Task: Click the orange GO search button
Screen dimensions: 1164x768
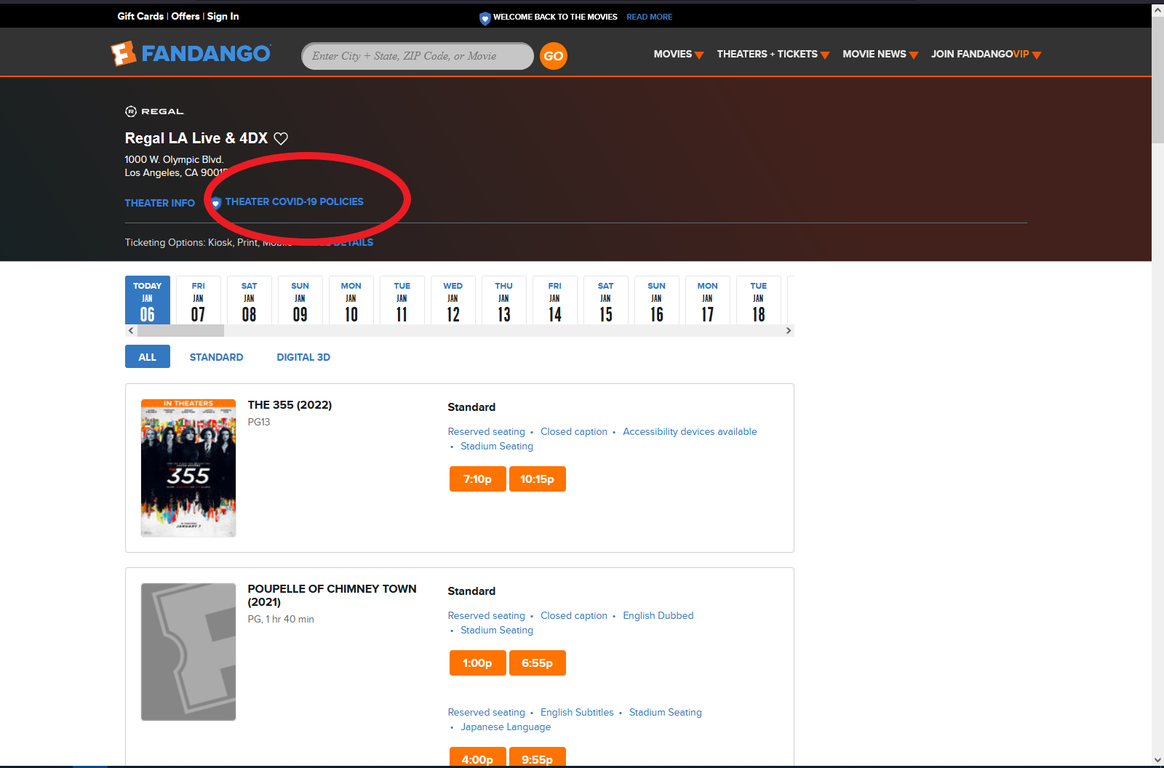Action: (x=553, y=56)
